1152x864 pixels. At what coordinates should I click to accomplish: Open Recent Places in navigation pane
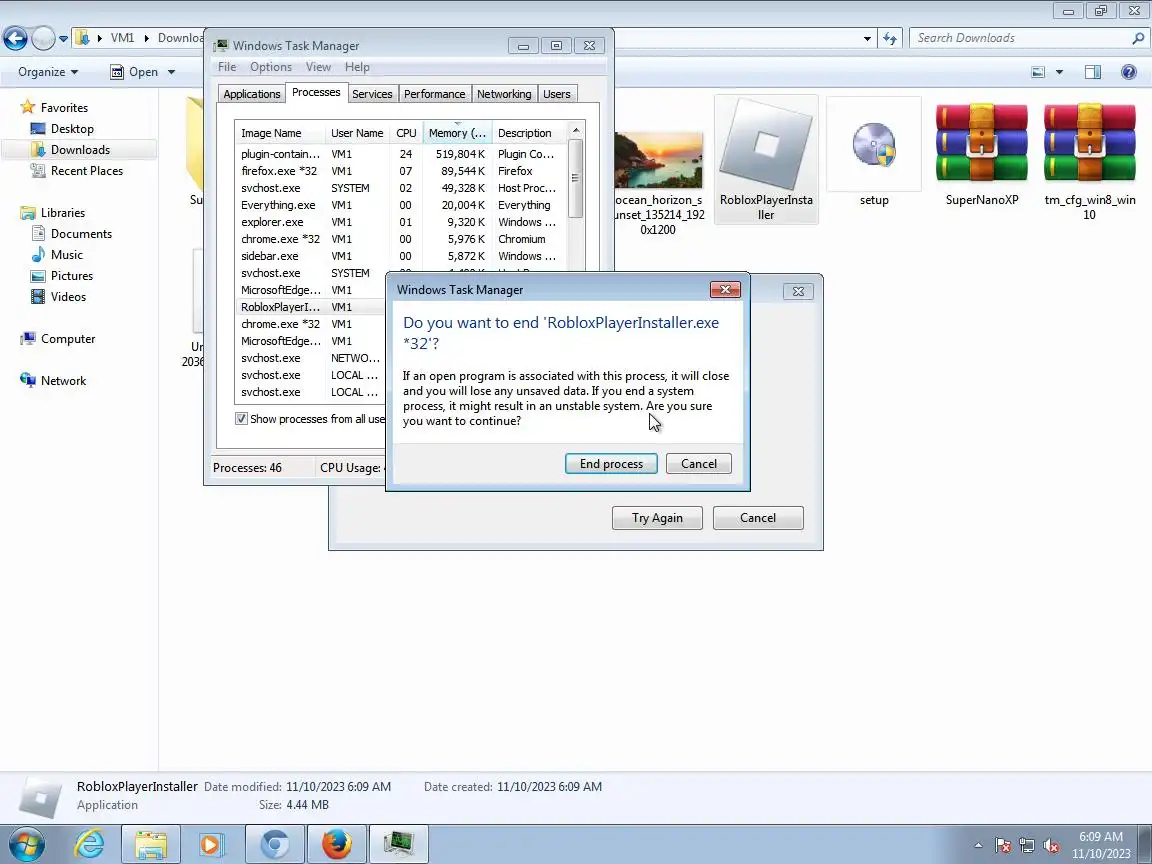87,171
